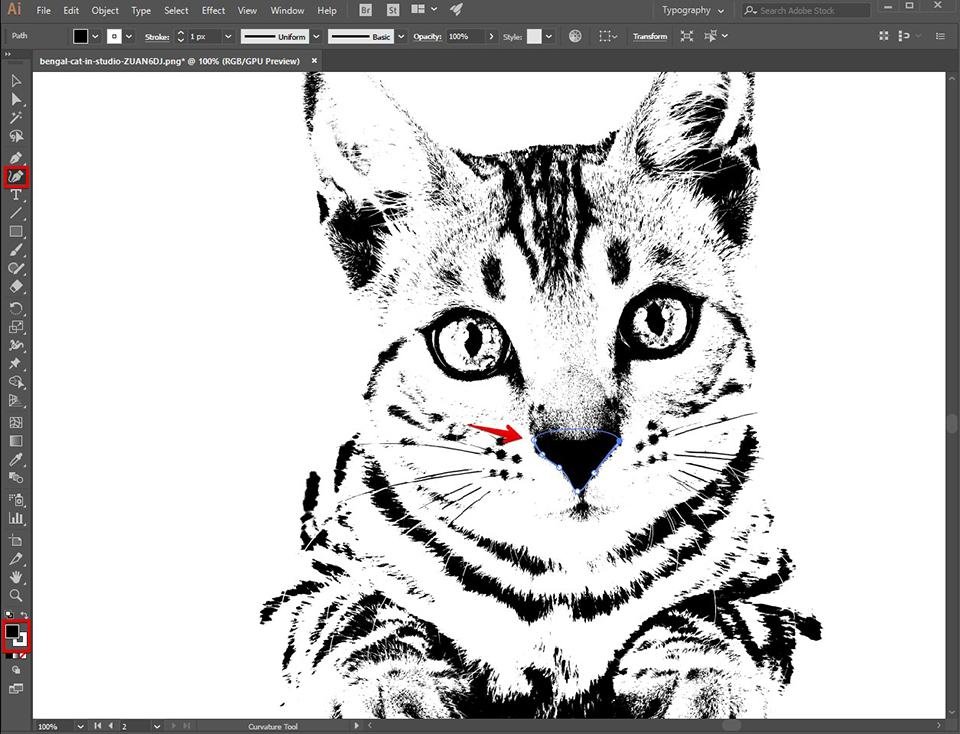Open Adobe Bridge via the Br icon
960x734 pixels.
click(x=367, y=10)
